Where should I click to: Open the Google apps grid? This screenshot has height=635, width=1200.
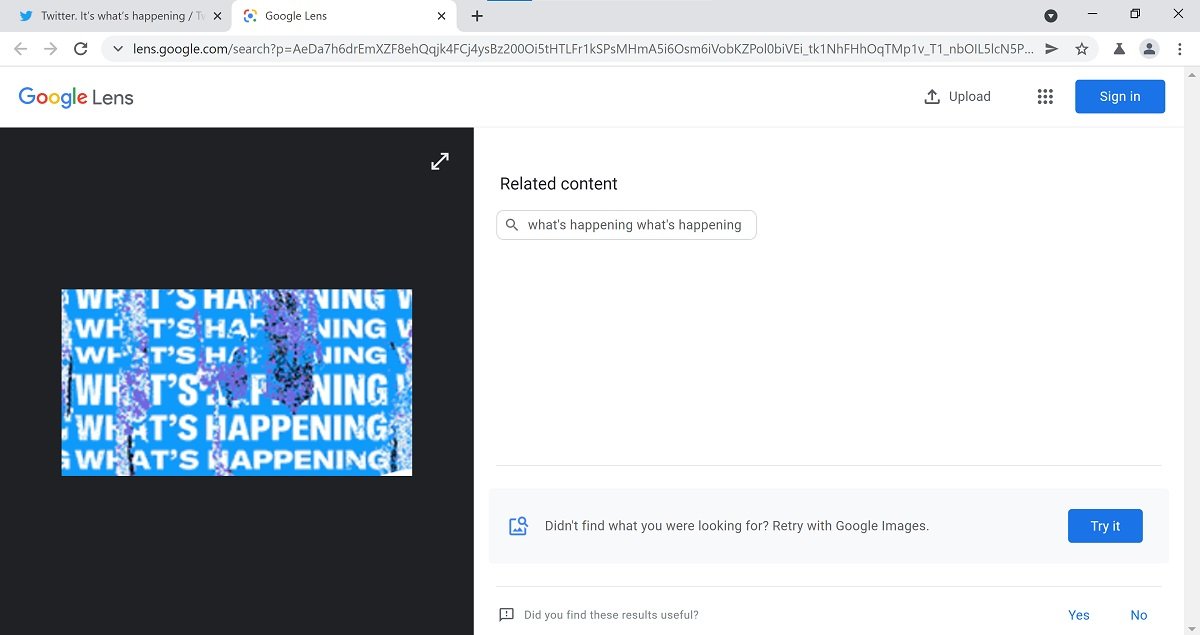click(1045, 97)
